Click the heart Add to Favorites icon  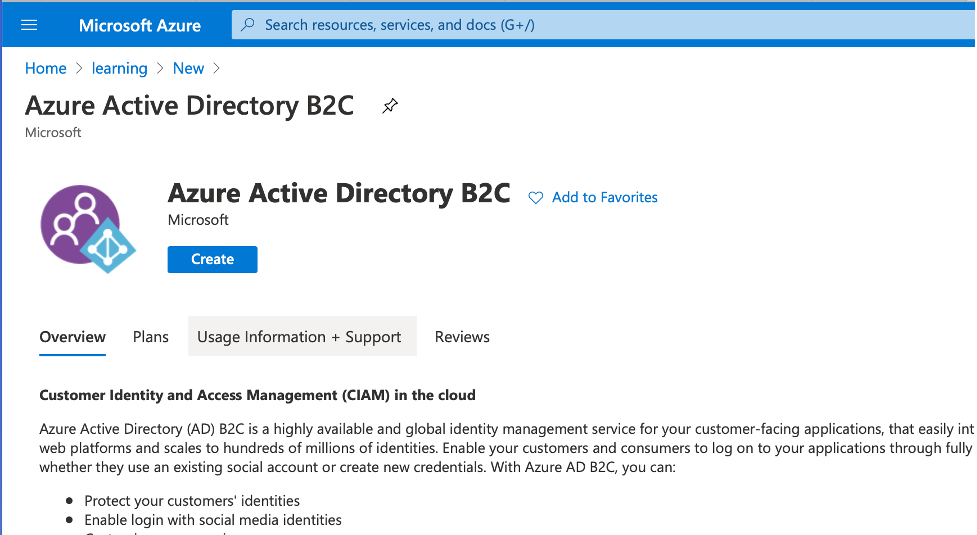click(535, 198)
